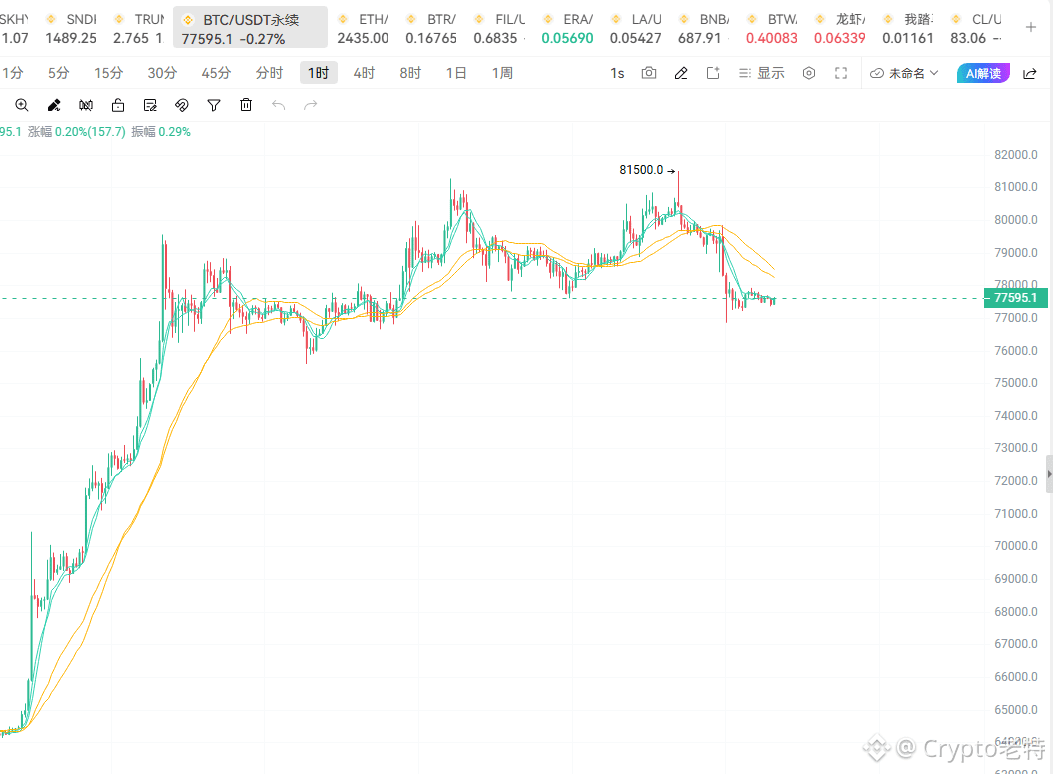This screenshot has height=774, width=1053.
Task: Select the drawing brush tool
Action: (54, 105)
